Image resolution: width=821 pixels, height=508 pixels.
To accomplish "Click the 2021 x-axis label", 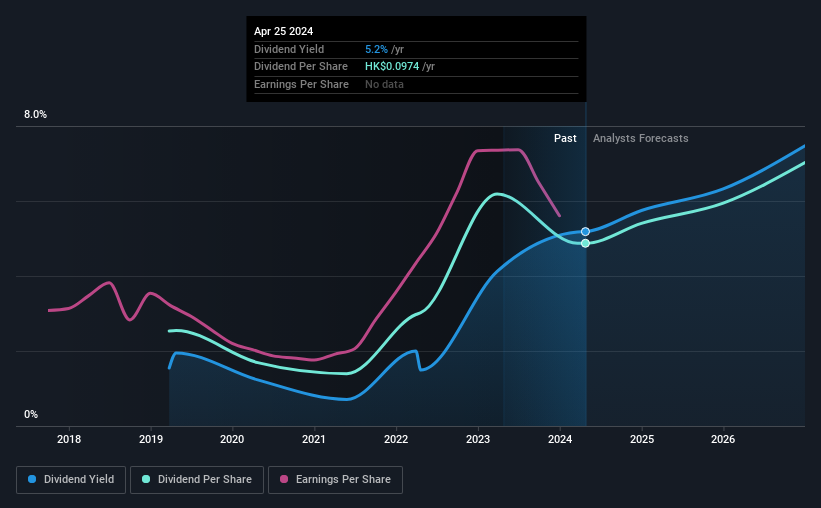I will (314, 439).
